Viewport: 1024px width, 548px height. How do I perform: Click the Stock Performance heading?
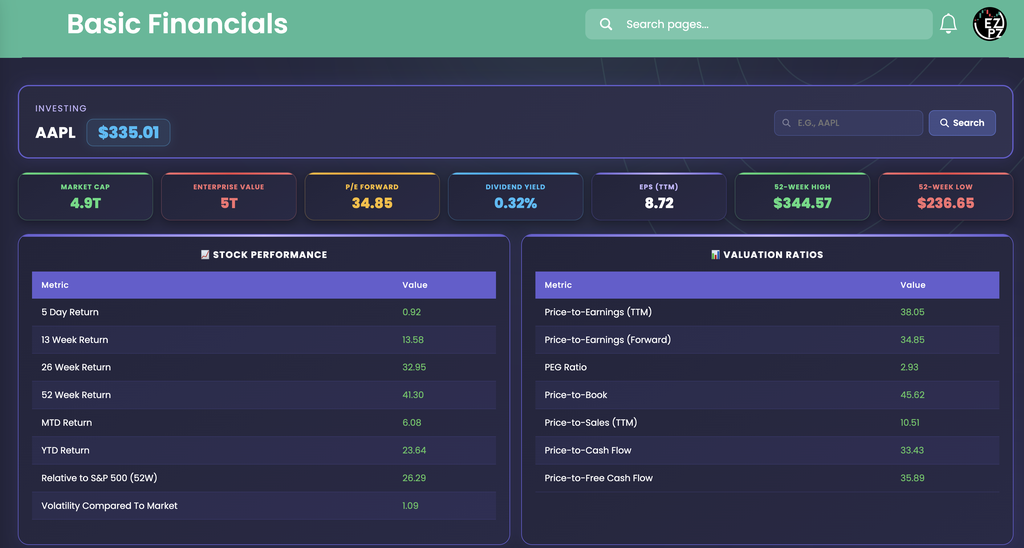coord(270,255)
